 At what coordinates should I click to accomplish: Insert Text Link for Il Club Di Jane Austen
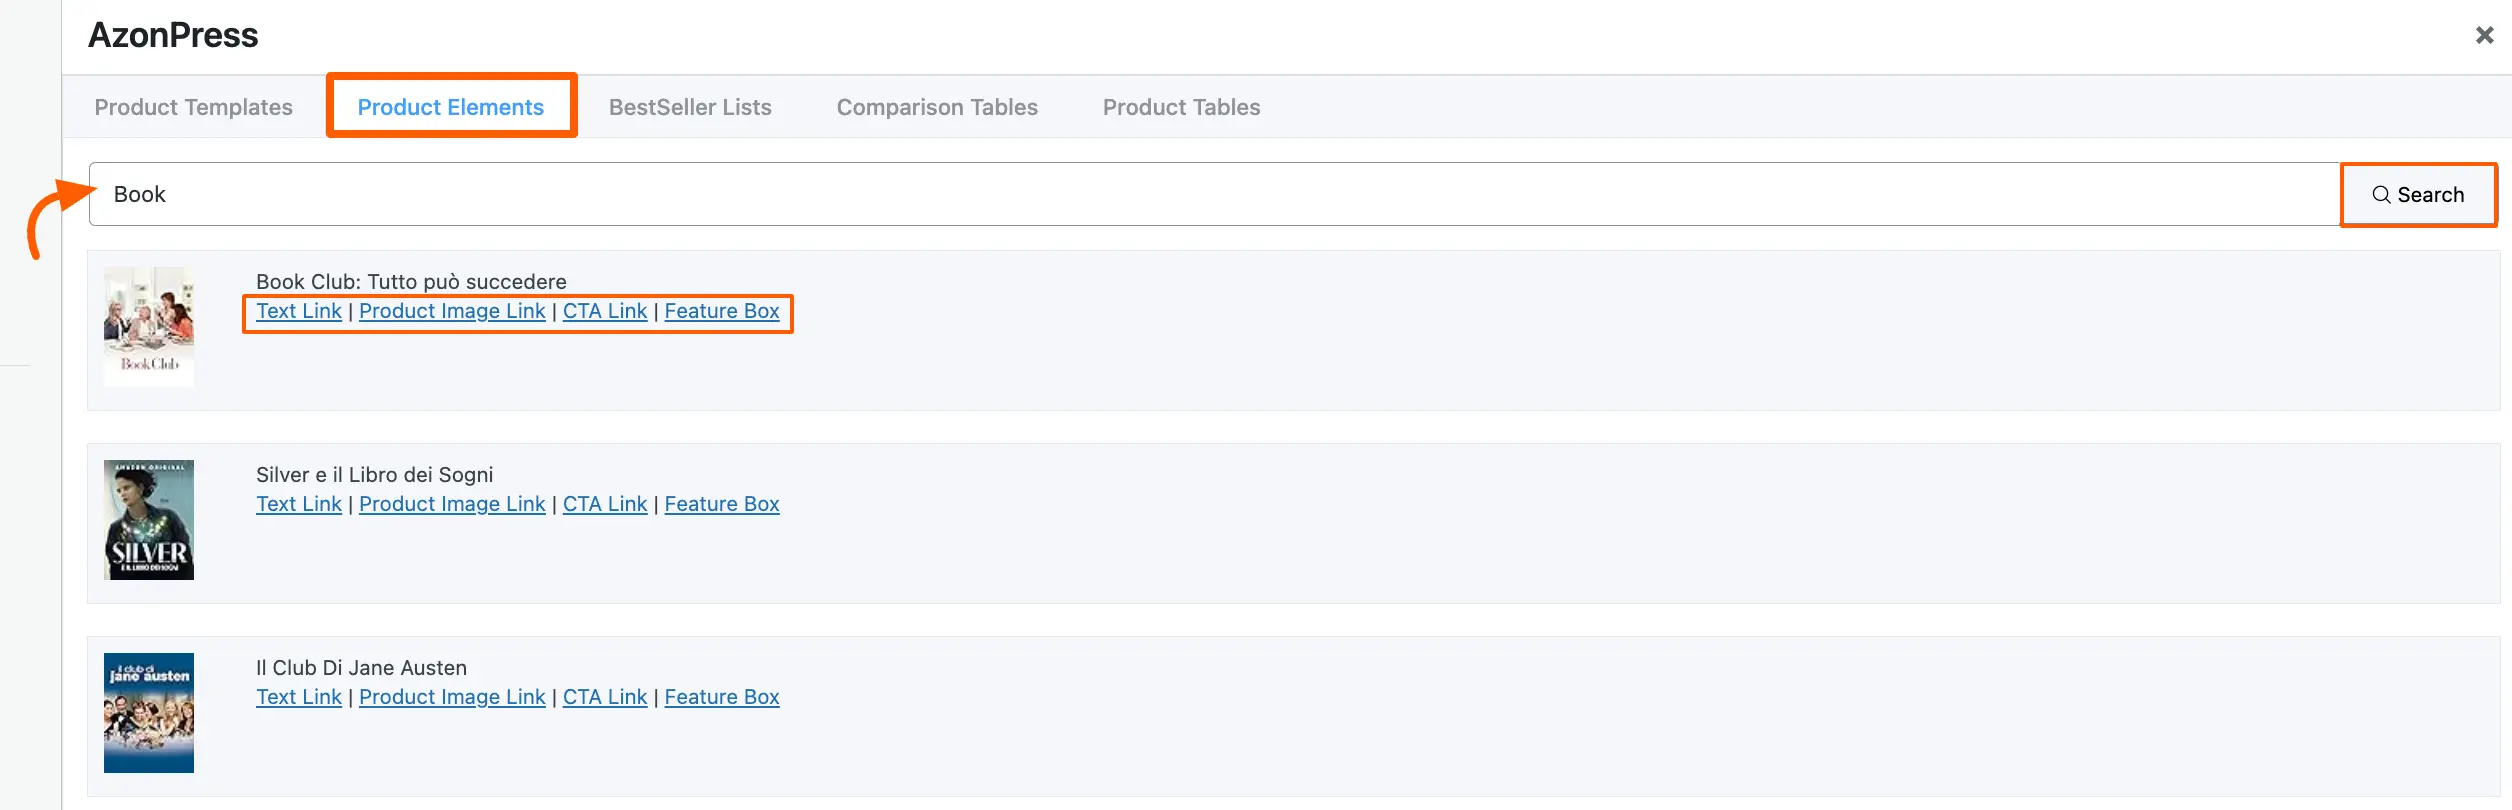299,697
